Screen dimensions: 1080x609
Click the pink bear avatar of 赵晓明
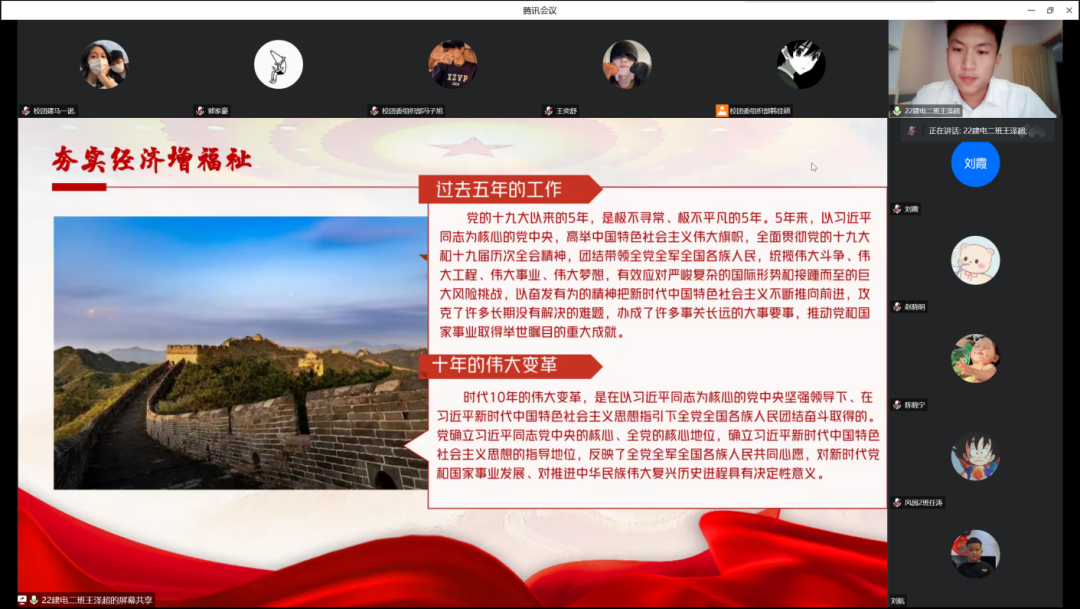click(975, 260)
